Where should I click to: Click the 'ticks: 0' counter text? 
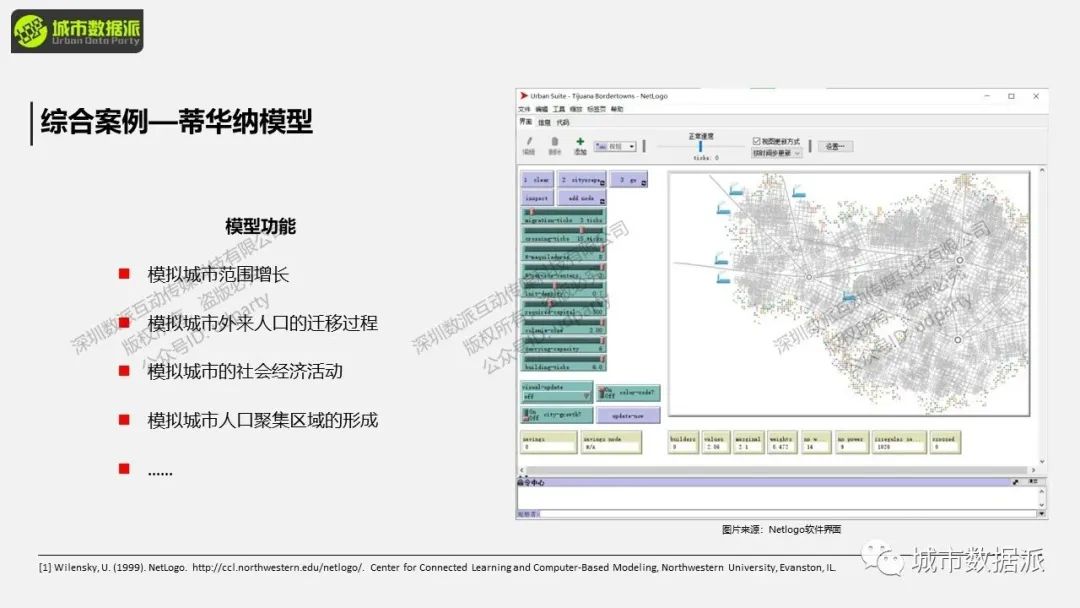click(x=706, y=158)
